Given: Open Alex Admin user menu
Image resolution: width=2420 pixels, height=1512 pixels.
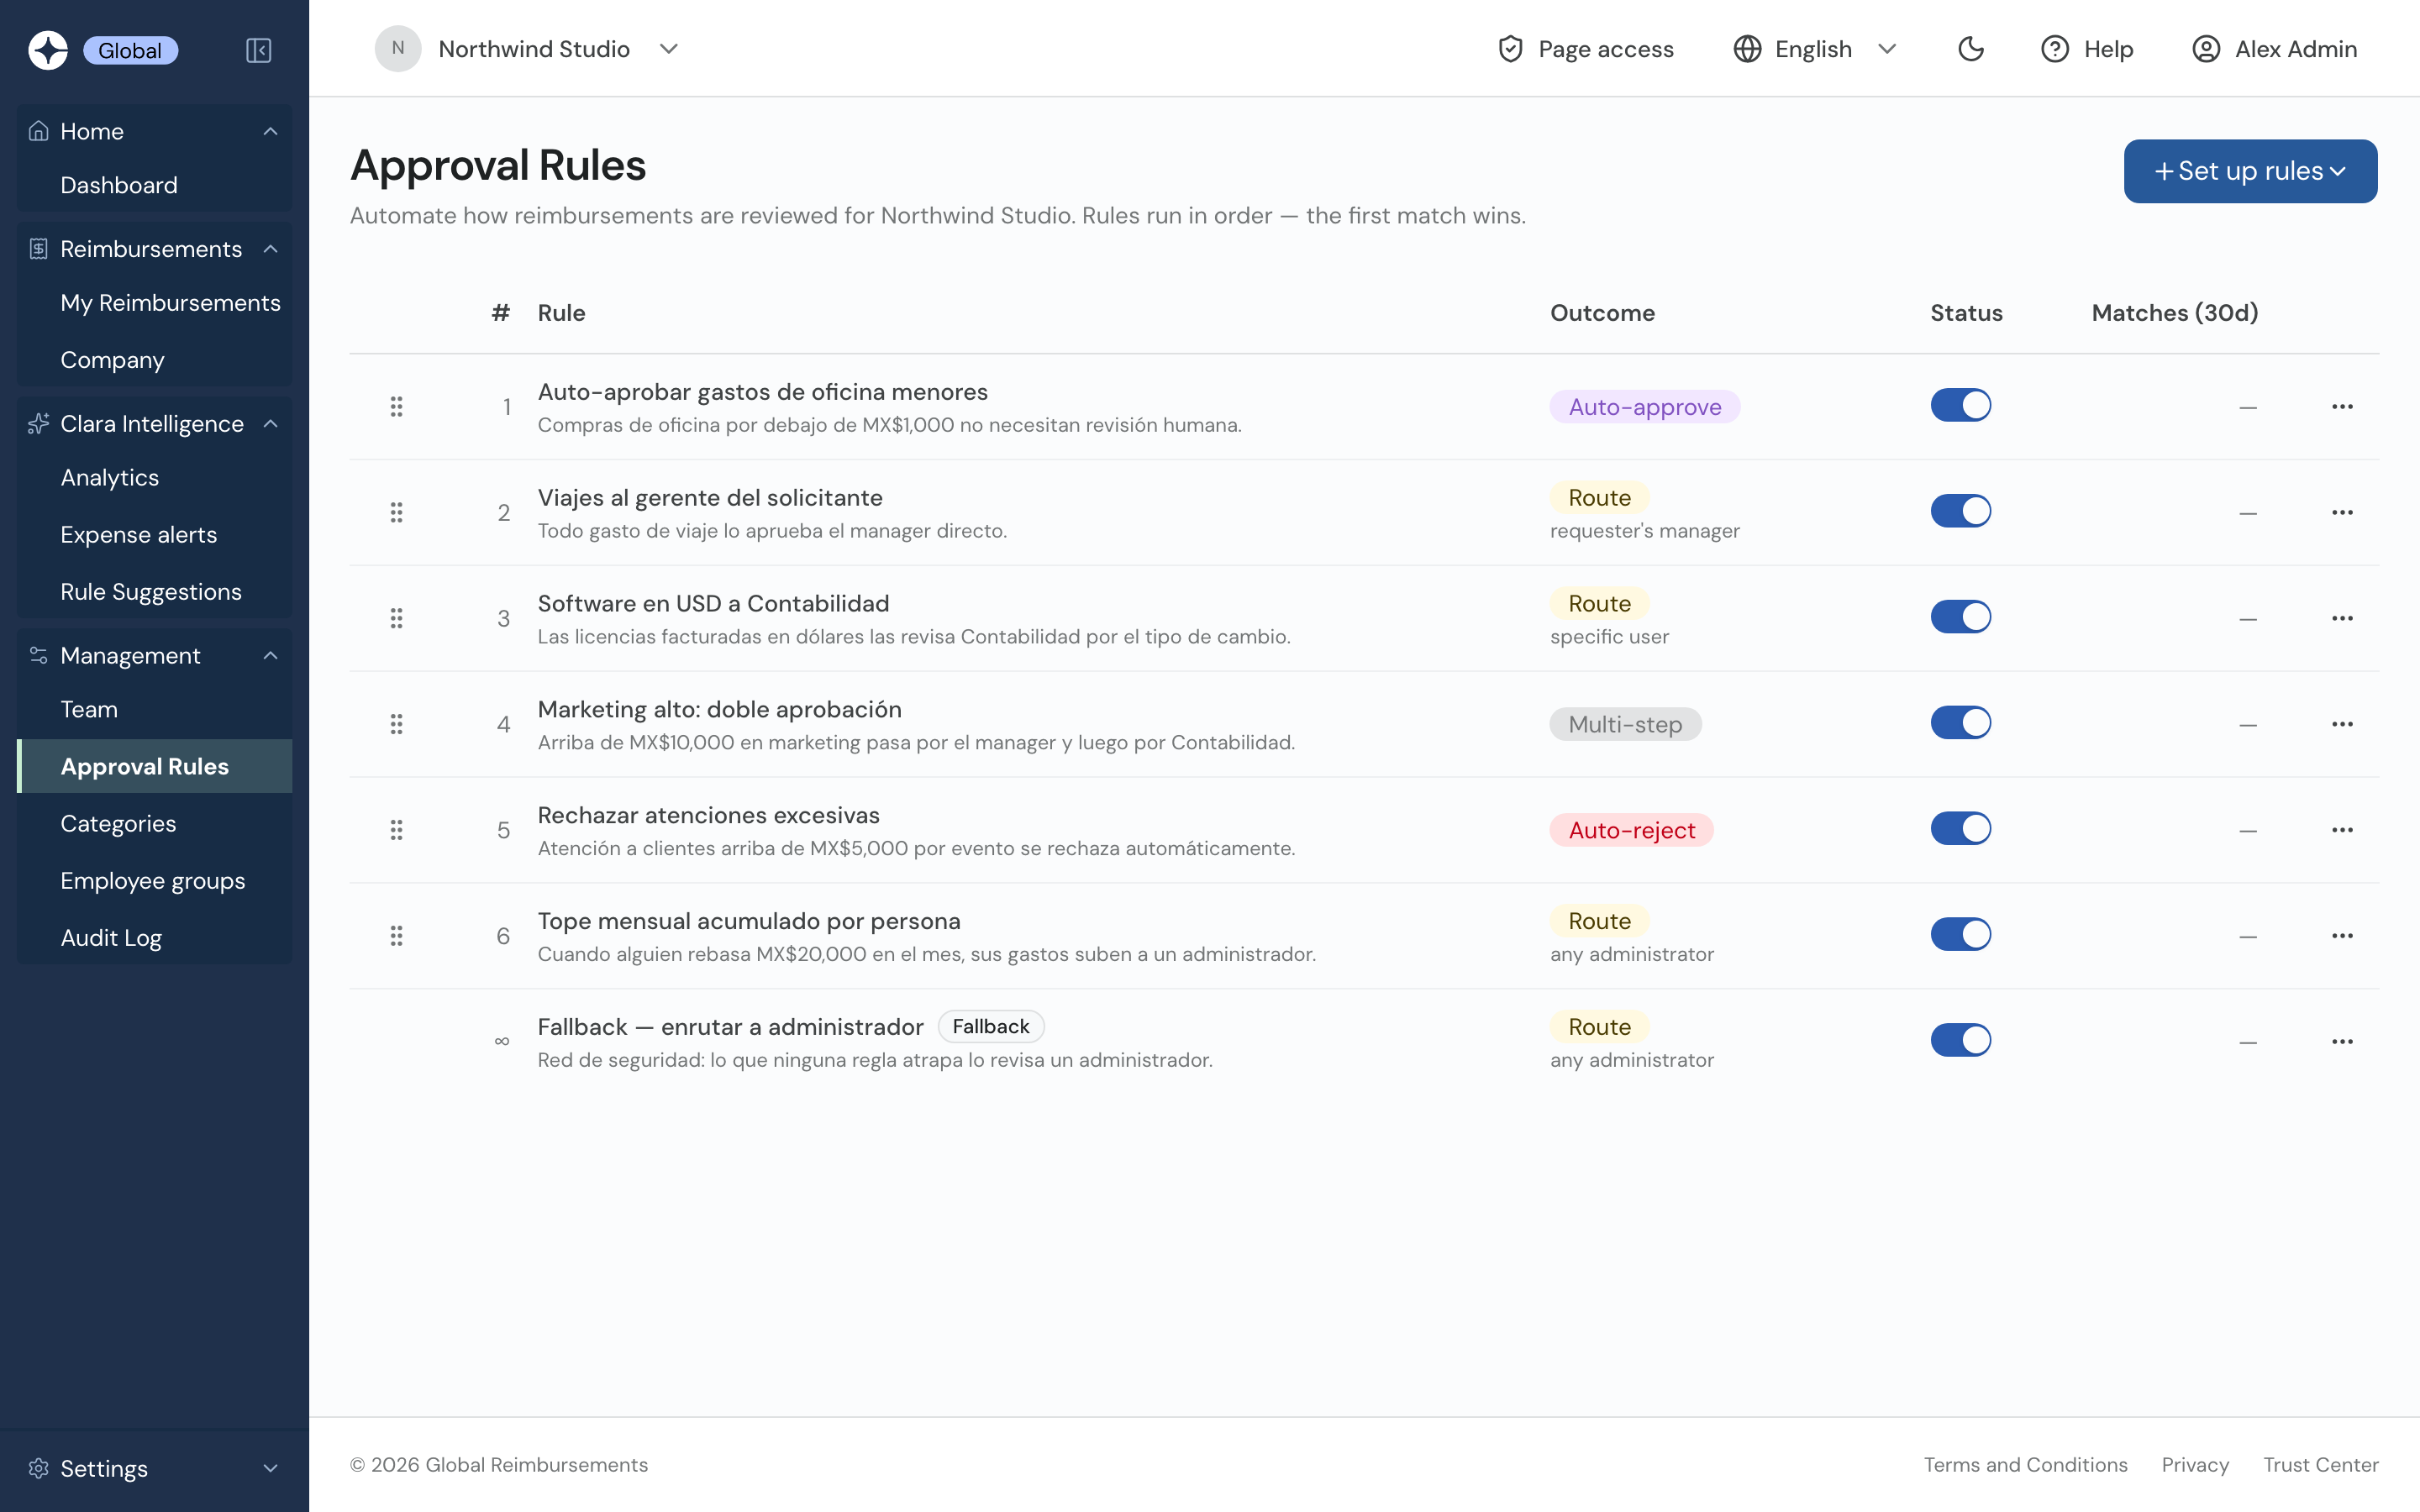Looking at the screenshot, I should click(x=2274, y=49).
